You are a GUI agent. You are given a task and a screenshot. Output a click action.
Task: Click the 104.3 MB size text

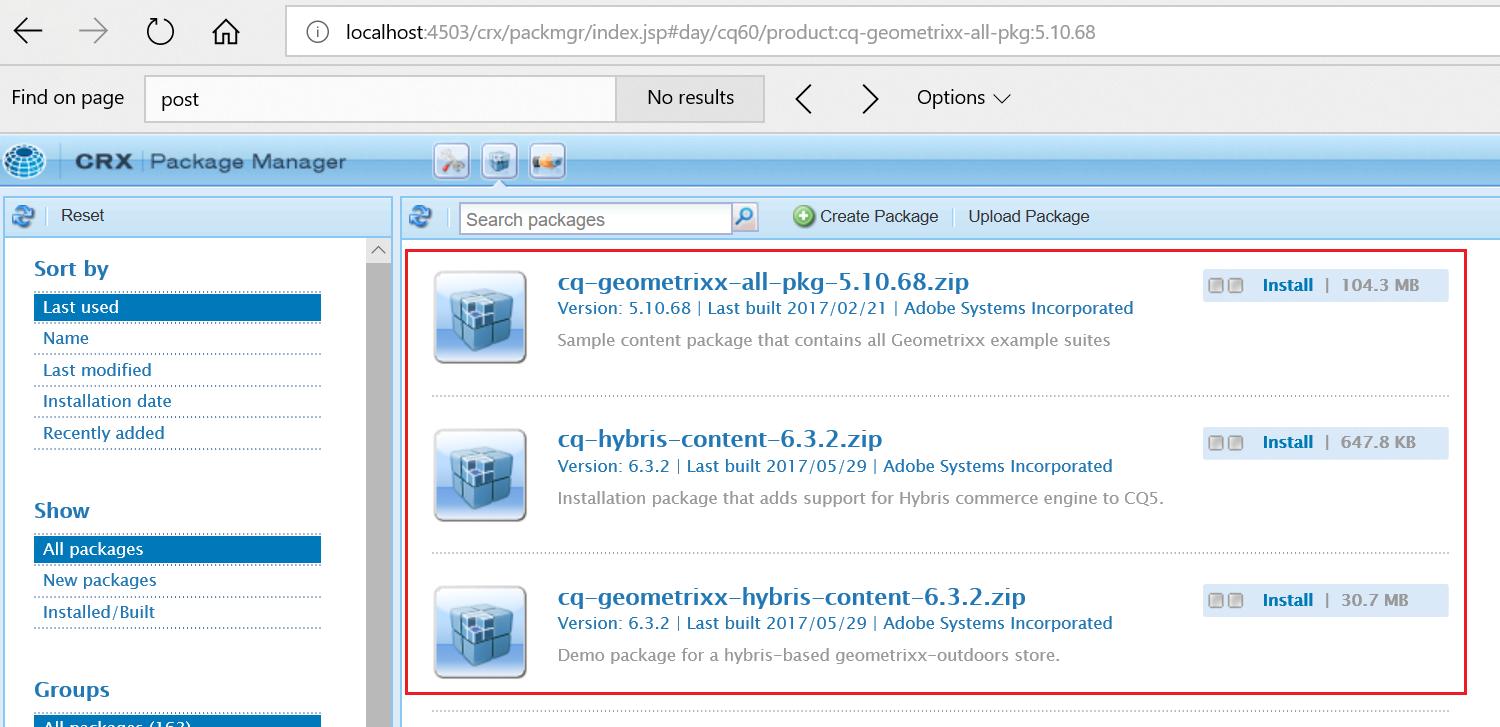tap(1380, 285)
